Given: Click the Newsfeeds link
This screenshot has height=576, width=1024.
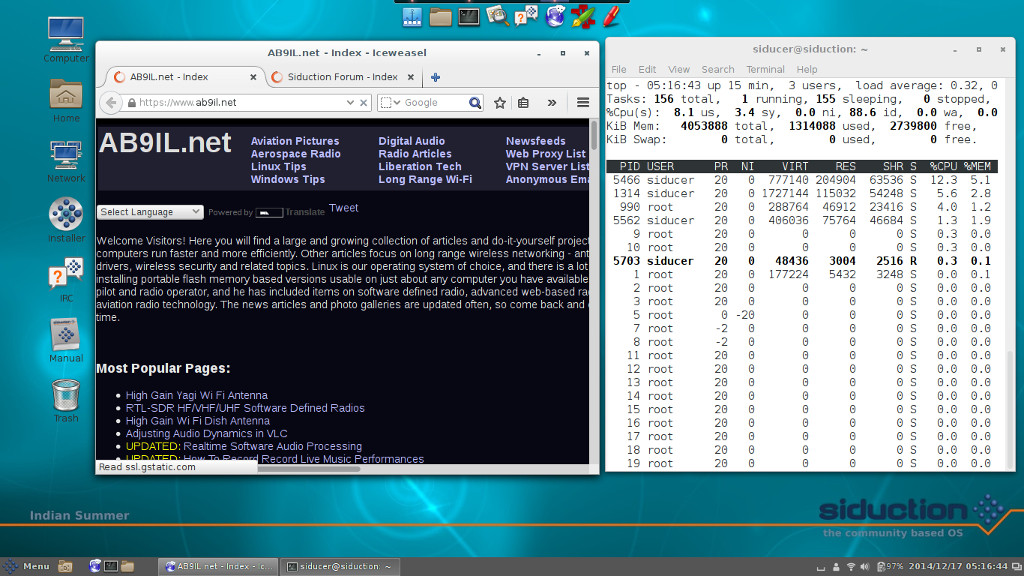Looking at the screenshot, I should (536, 141).
